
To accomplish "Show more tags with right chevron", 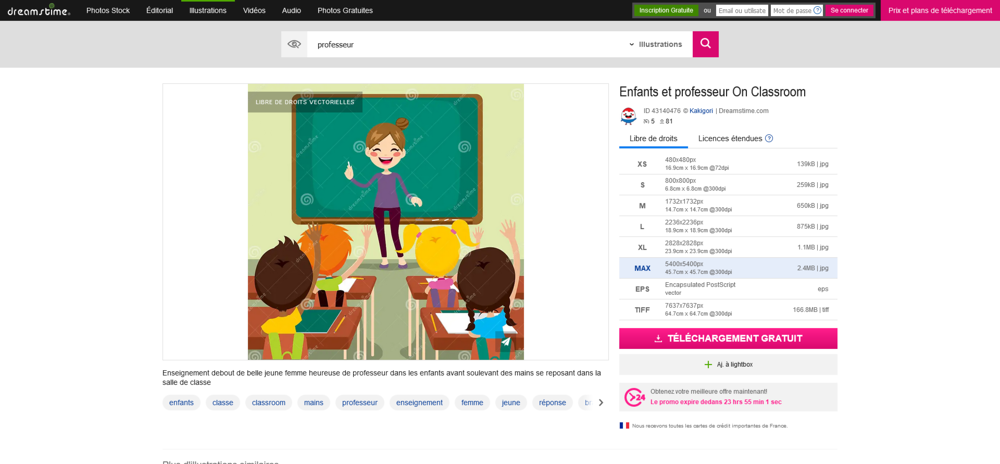I will pos(600,402).
